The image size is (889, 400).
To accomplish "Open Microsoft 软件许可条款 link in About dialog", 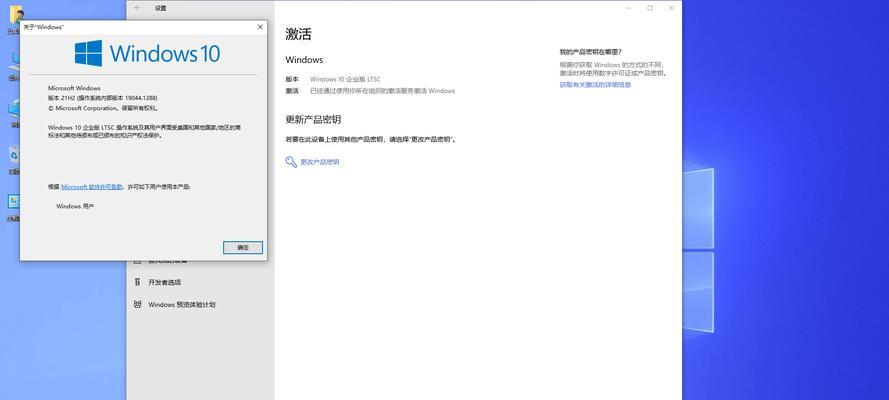I will point(92,186).
